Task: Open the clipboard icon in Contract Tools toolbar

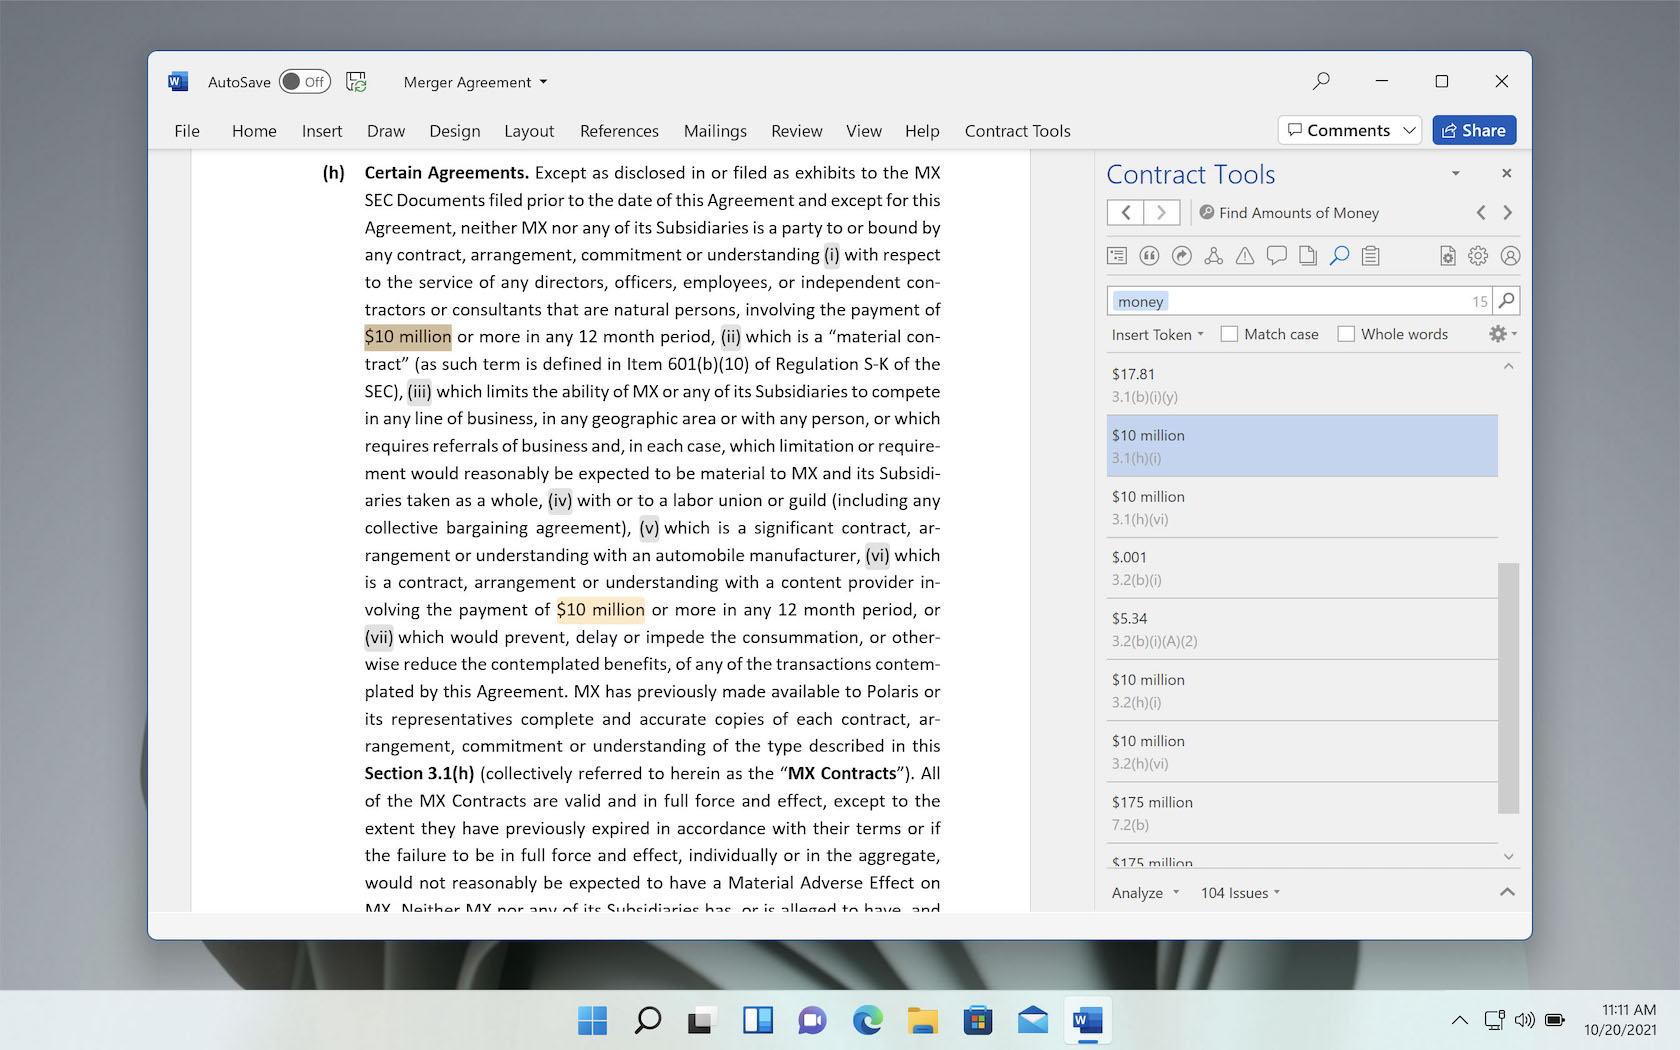Action: click(x=1371, y=256)
